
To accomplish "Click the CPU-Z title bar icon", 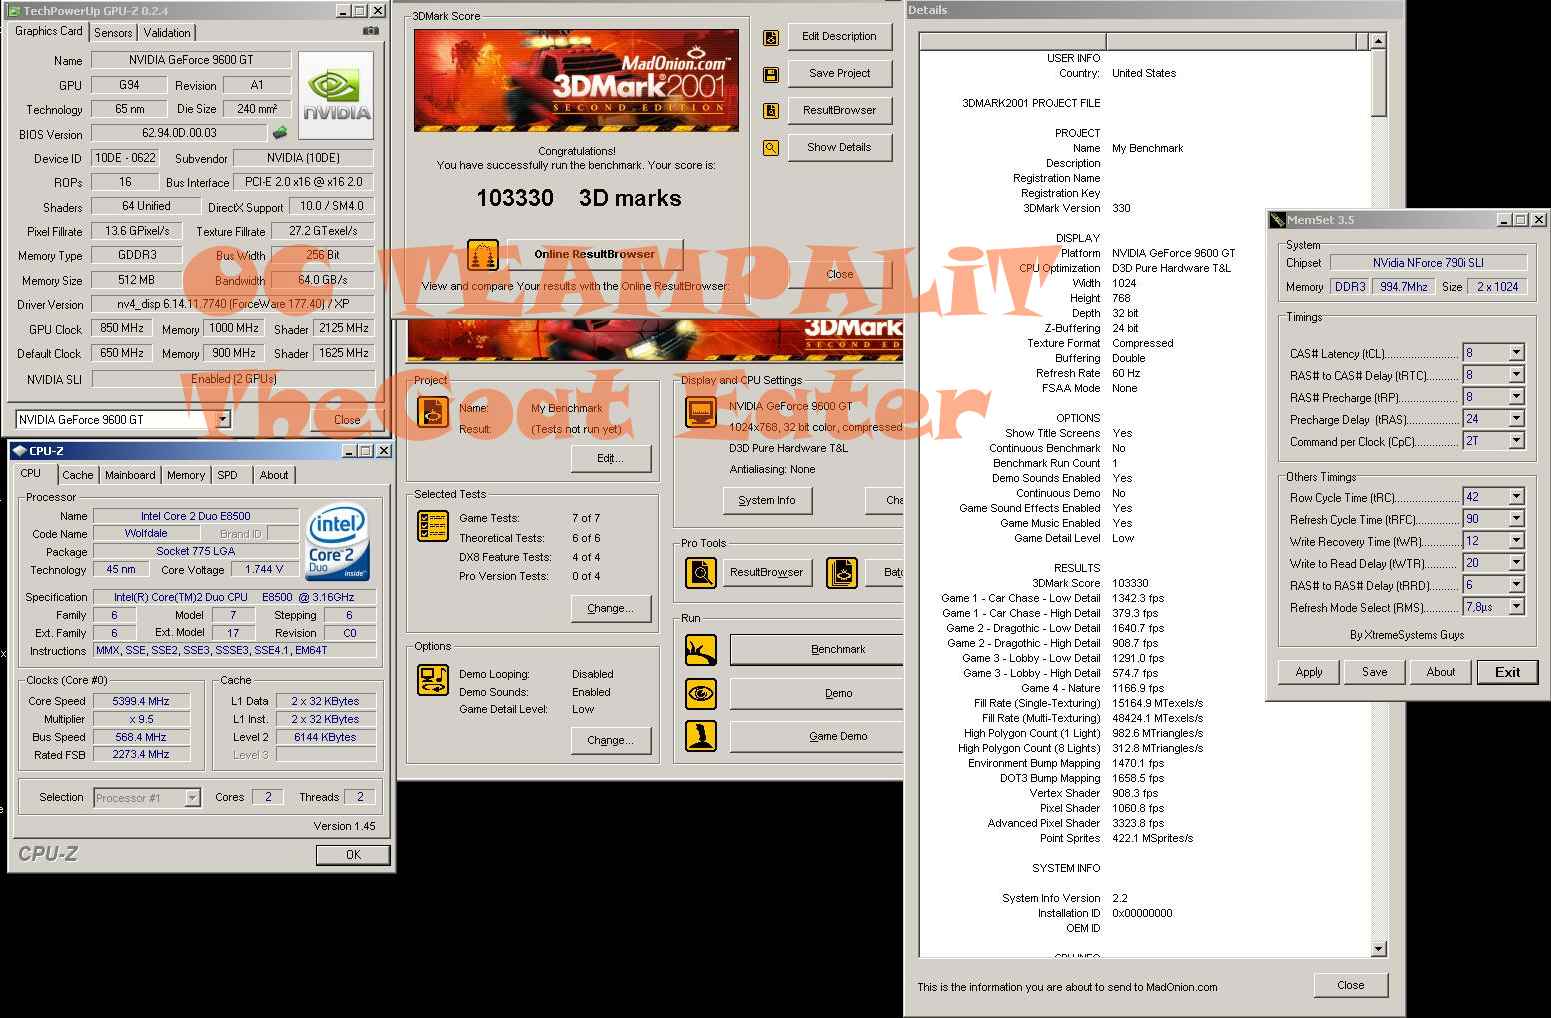I will click(20, 451).
